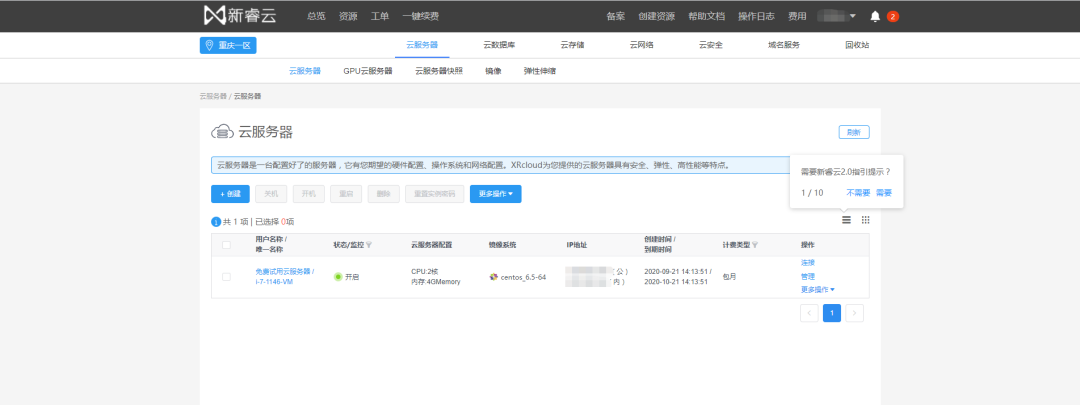Choose 不需要 in the guide popup
The height and width of the screenshot is (405, 1080).
point(858,193)
